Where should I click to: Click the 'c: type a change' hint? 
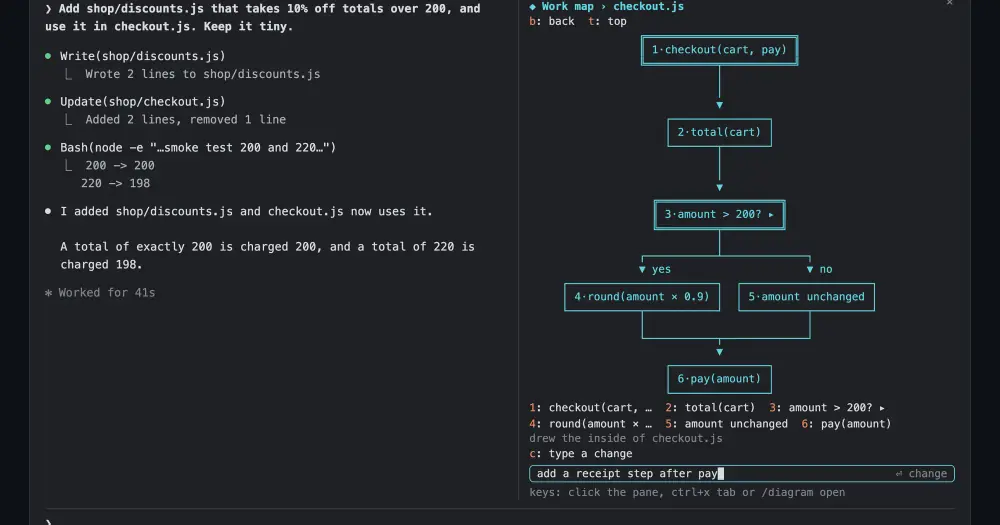(x=581, y=454)
